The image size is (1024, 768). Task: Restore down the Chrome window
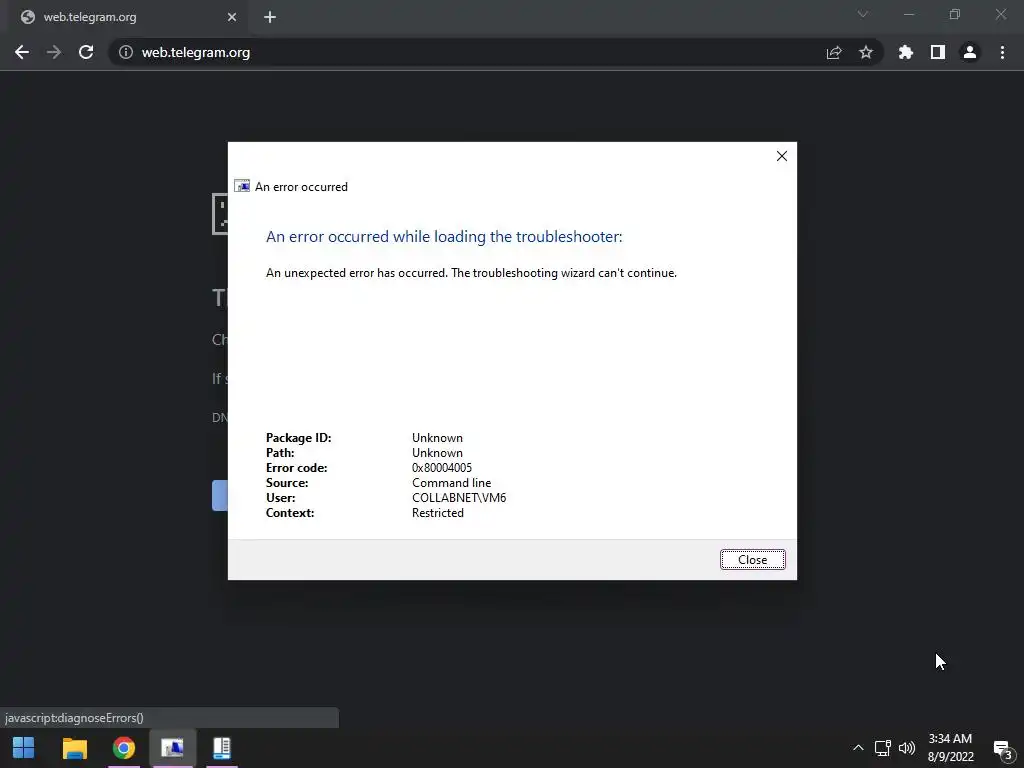click(955, 14)
